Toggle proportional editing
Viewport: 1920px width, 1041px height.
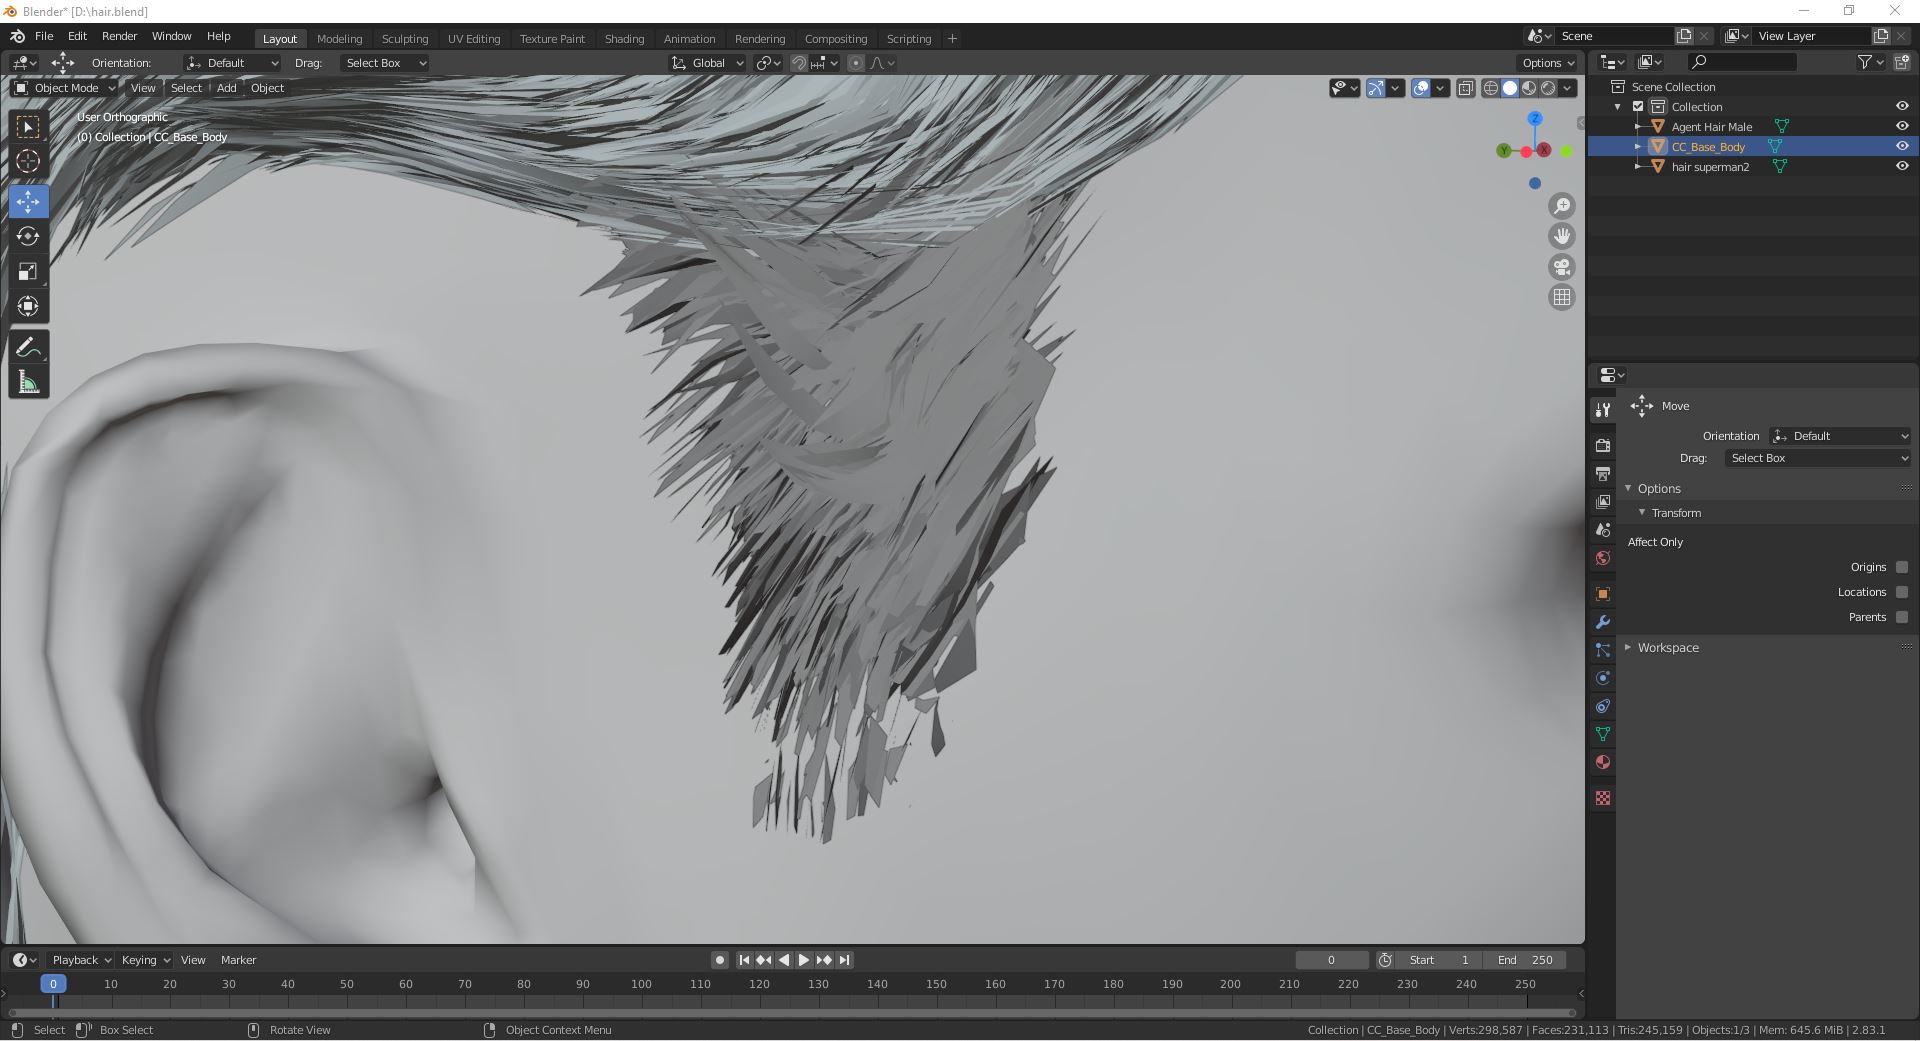click(856, 63)
